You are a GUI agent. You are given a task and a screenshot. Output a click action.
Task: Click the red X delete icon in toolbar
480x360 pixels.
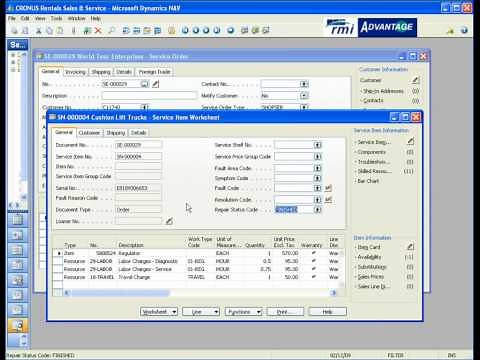coord(98,31)
